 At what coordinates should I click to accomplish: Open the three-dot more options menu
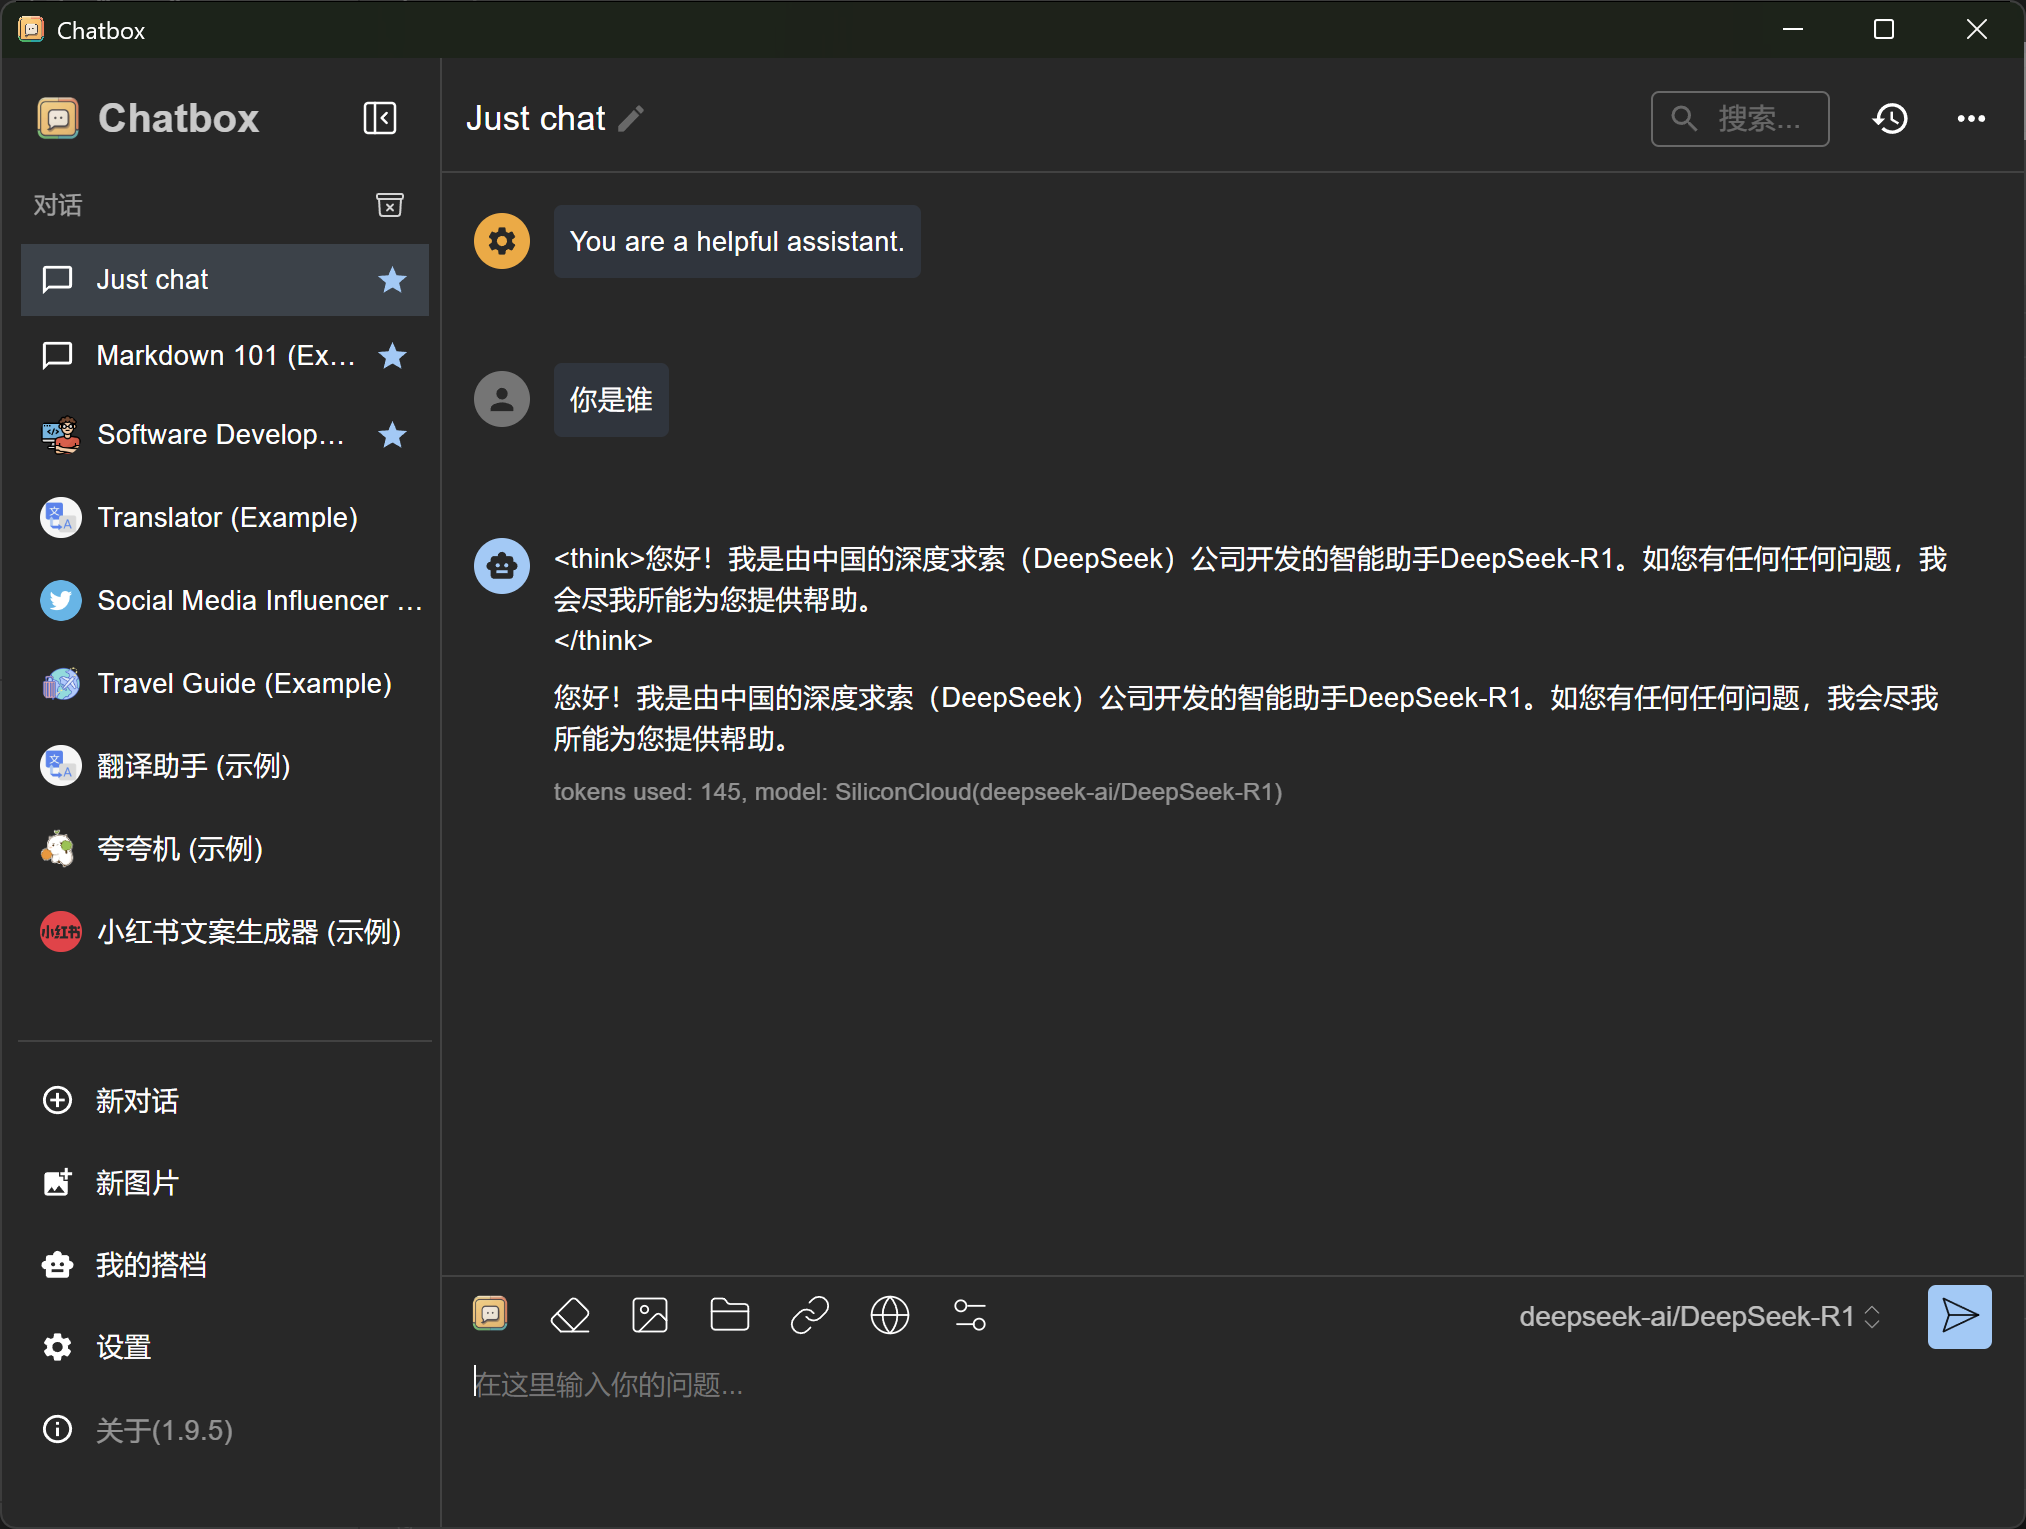click(x=1971, y=119)
